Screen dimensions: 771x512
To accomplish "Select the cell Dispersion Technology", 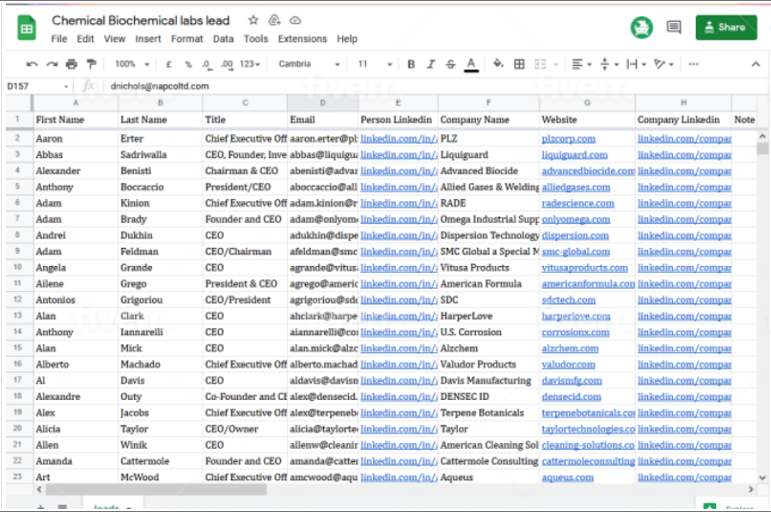I will (x=488, y=236).
